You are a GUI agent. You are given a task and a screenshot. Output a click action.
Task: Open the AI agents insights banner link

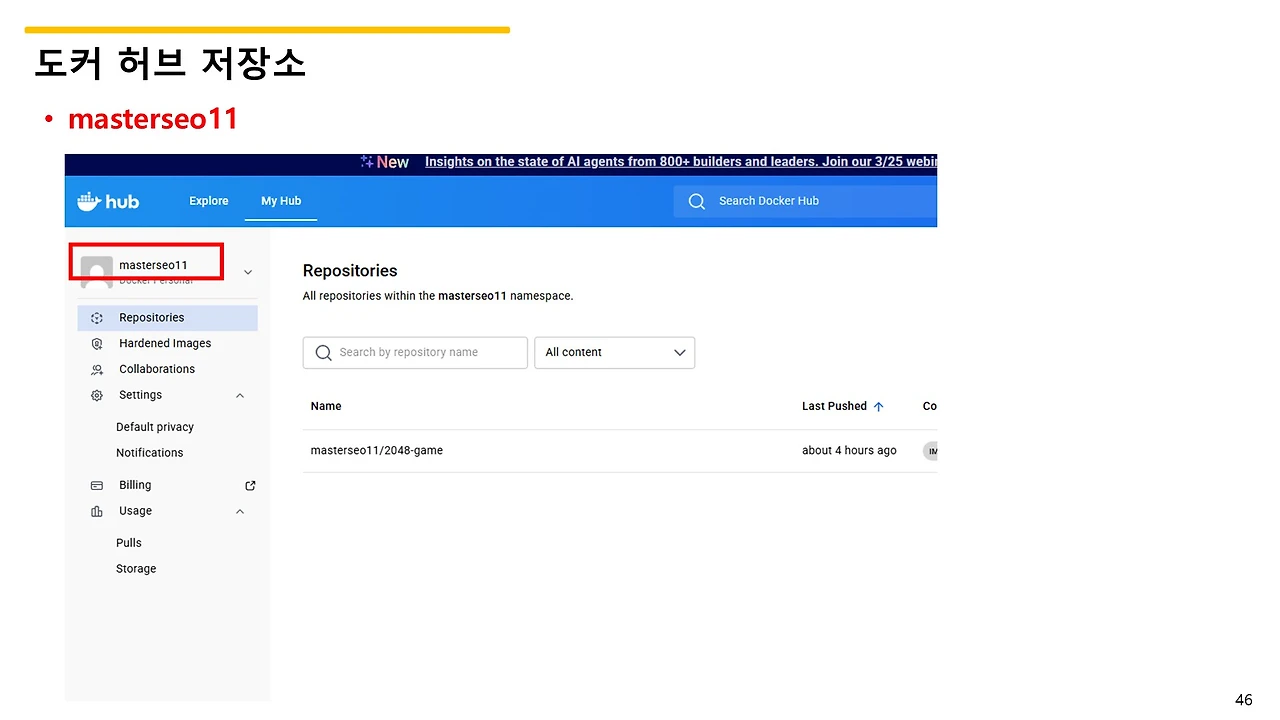681,162
